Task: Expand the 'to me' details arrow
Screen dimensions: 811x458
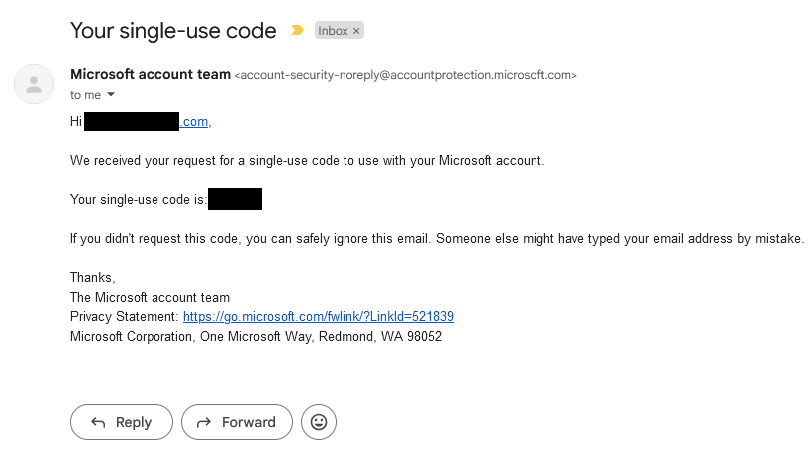Action: (x=111, y=95)
